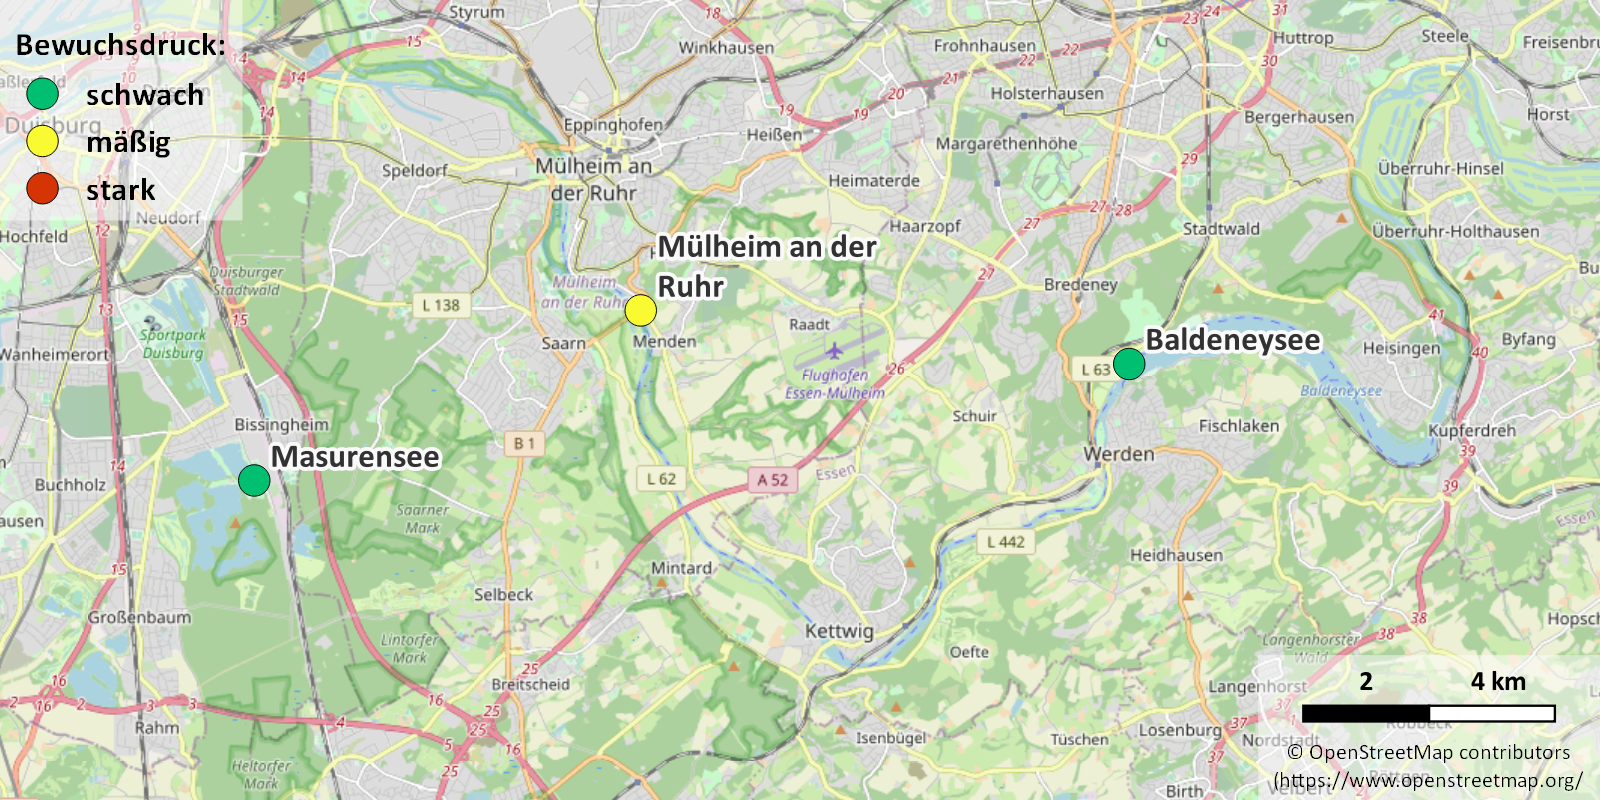Click the airport icon at Flughafen Essen-Mülheim
1600x800 pixels.
[834, 350]
